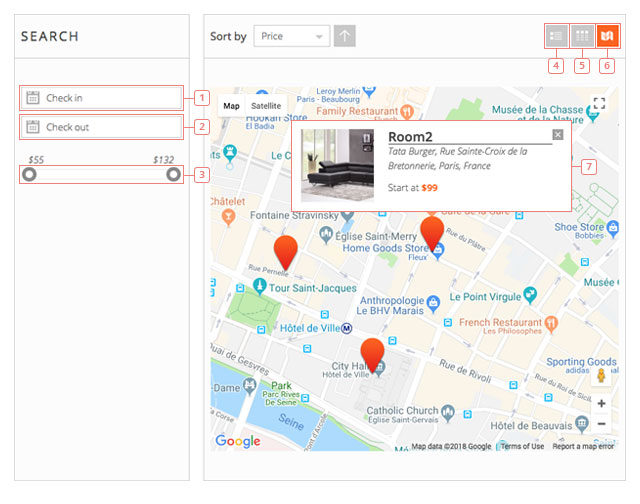Click the Street View pegman icon

tap(601, 375)
